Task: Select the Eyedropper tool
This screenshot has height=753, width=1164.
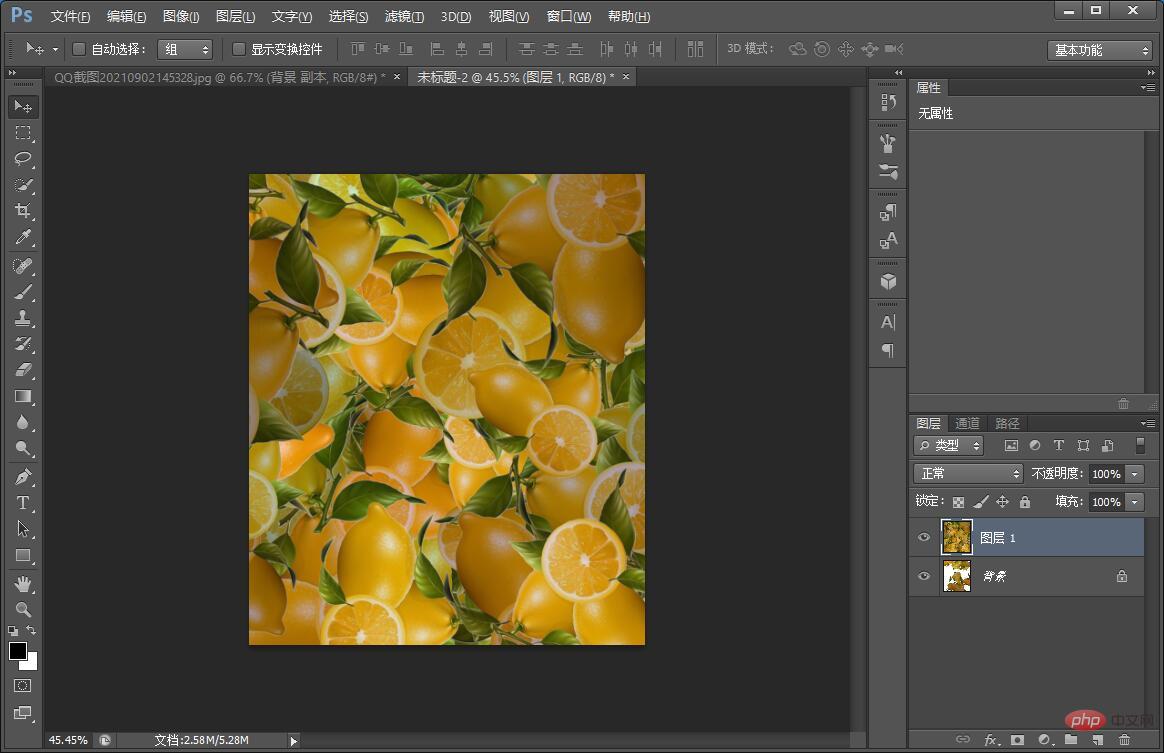Action: point(23,237)
